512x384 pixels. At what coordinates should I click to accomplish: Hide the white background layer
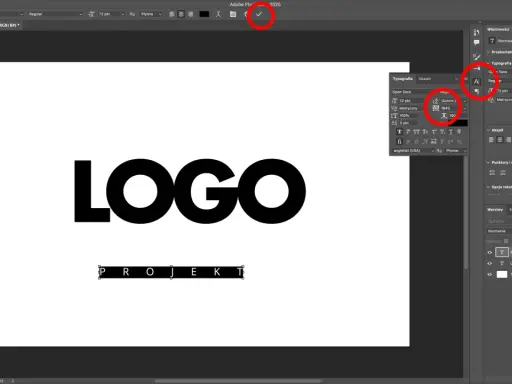point(490,274)
